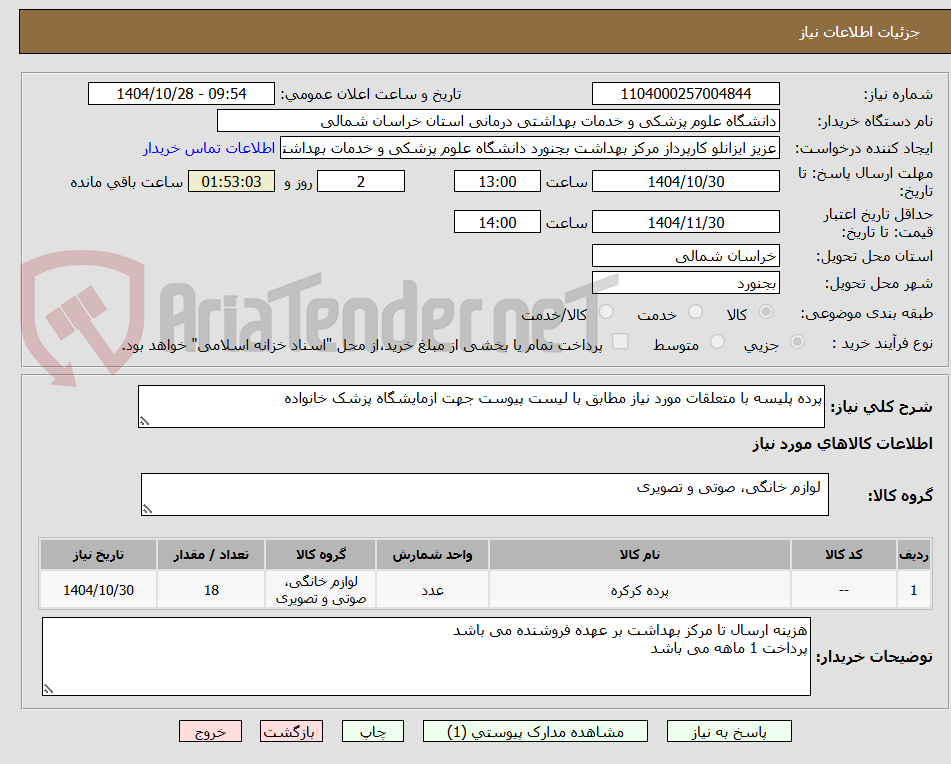This screenshot has height=764, width=951.
Task: Click the کد کالا column header
Action: click(844, 555)
